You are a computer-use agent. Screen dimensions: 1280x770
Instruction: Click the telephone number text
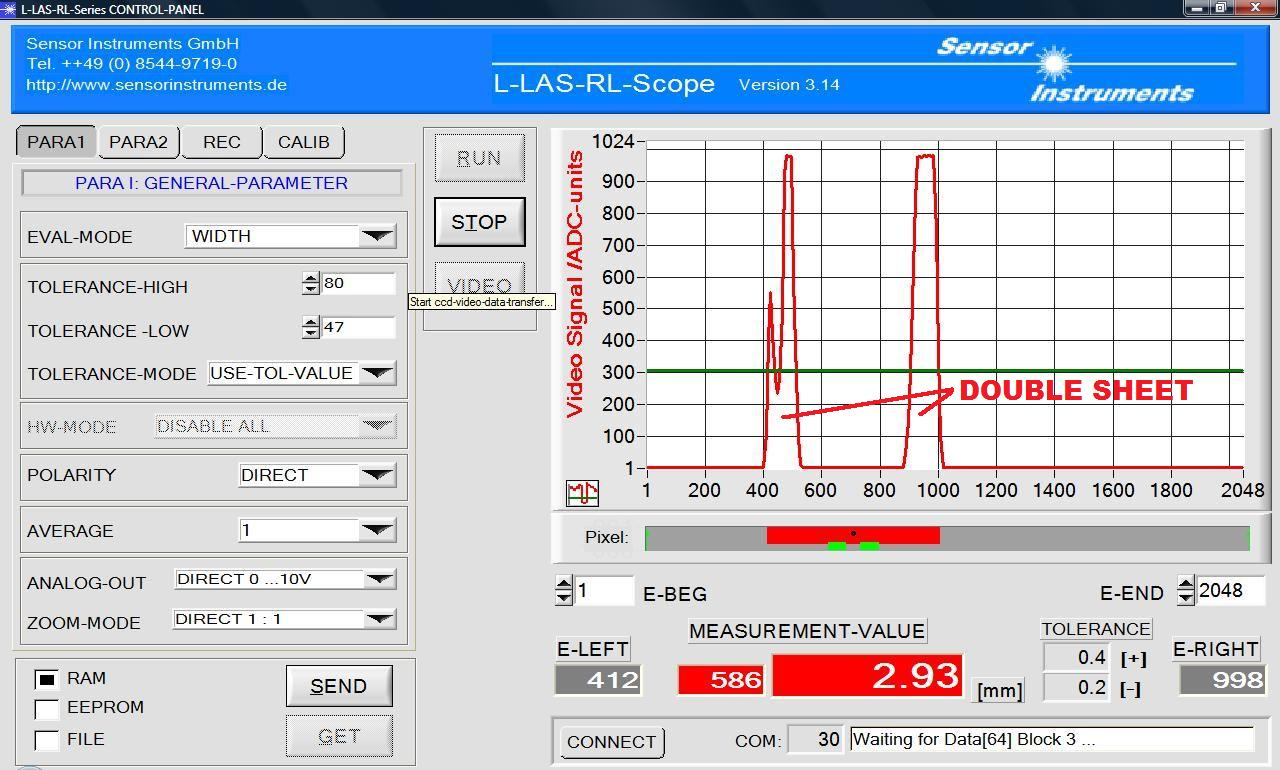pos(132,64)
